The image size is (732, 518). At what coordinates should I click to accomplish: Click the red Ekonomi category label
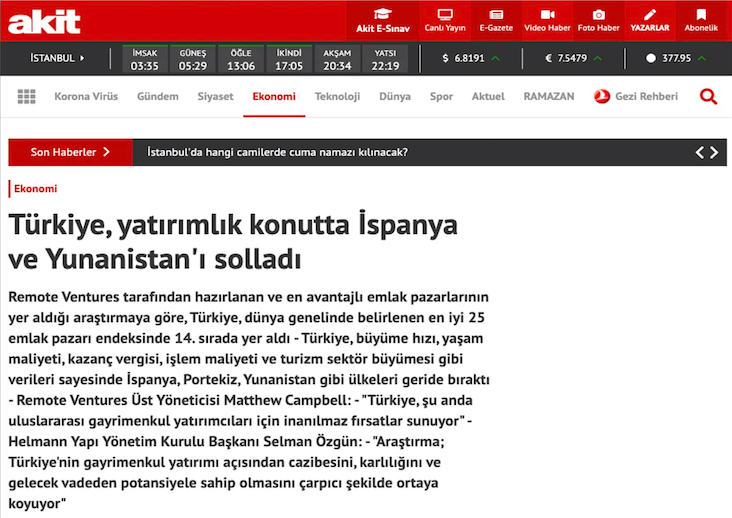[35, 189]
